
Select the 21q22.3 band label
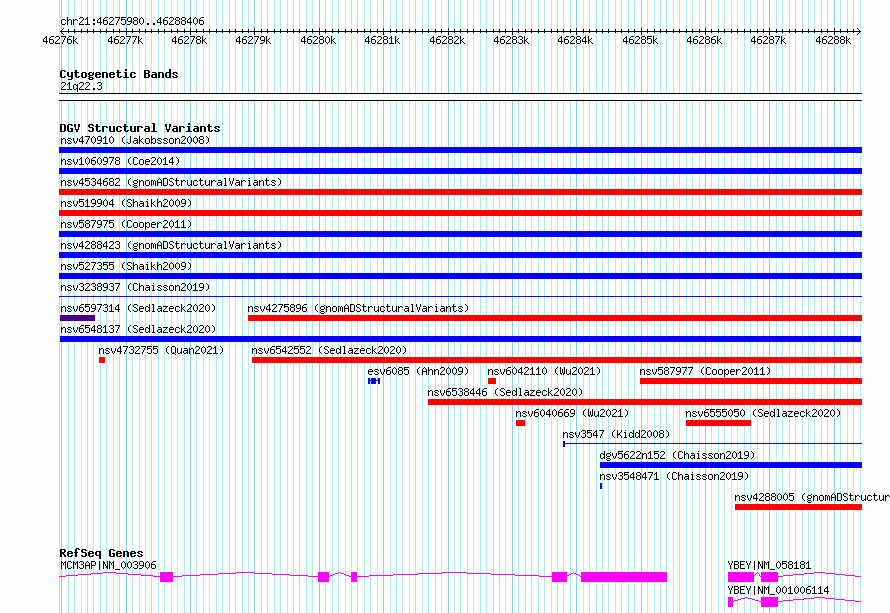pos(81,86)
